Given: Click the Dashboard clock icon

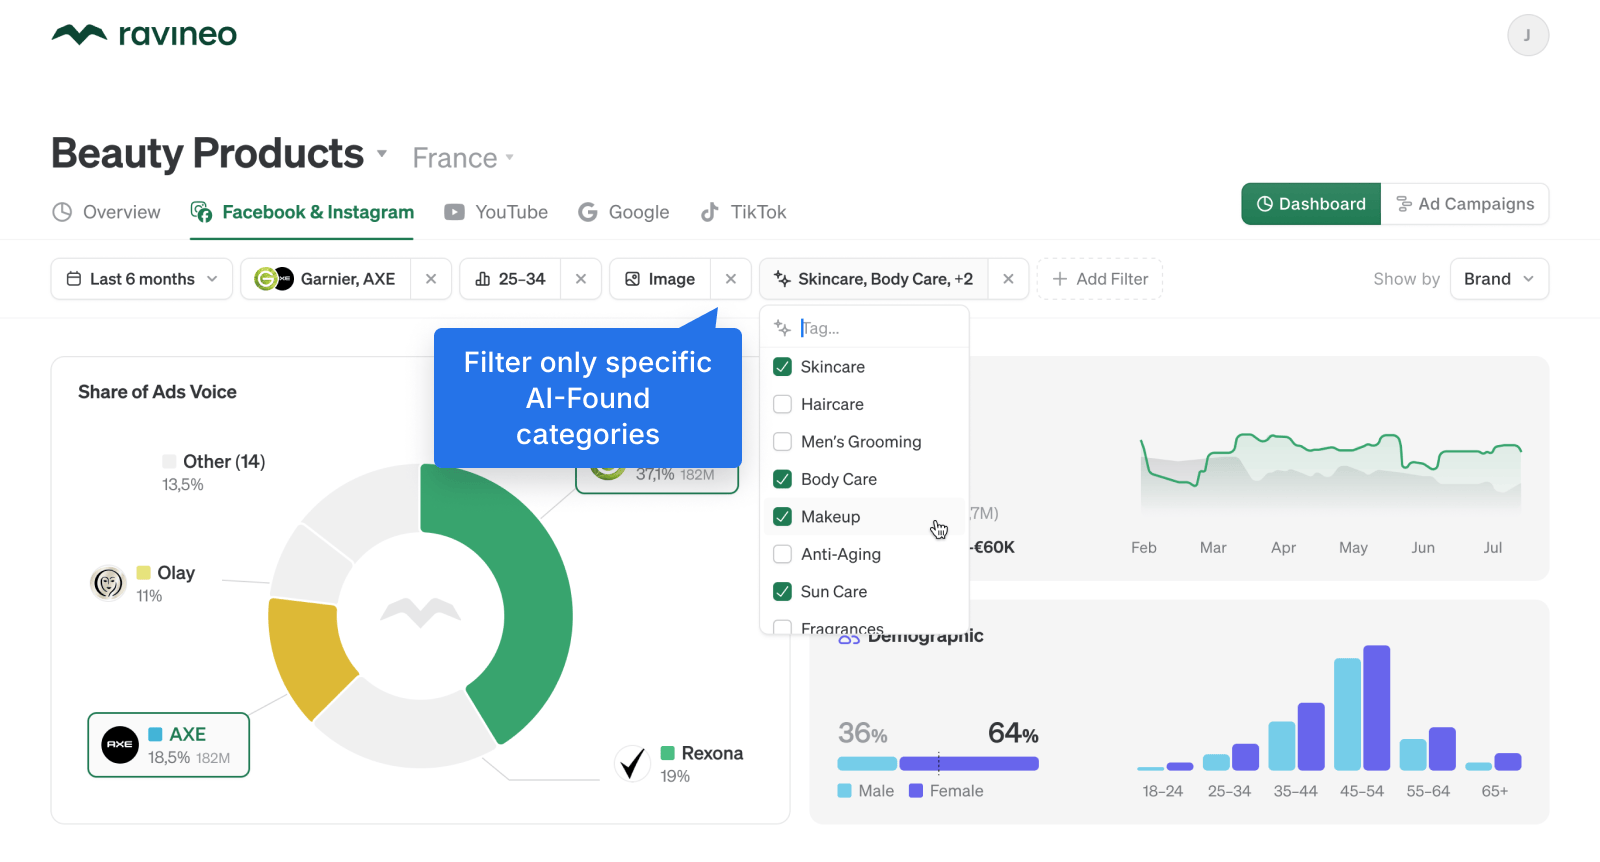Looking at the screenshot, I should coord(1265,204).
